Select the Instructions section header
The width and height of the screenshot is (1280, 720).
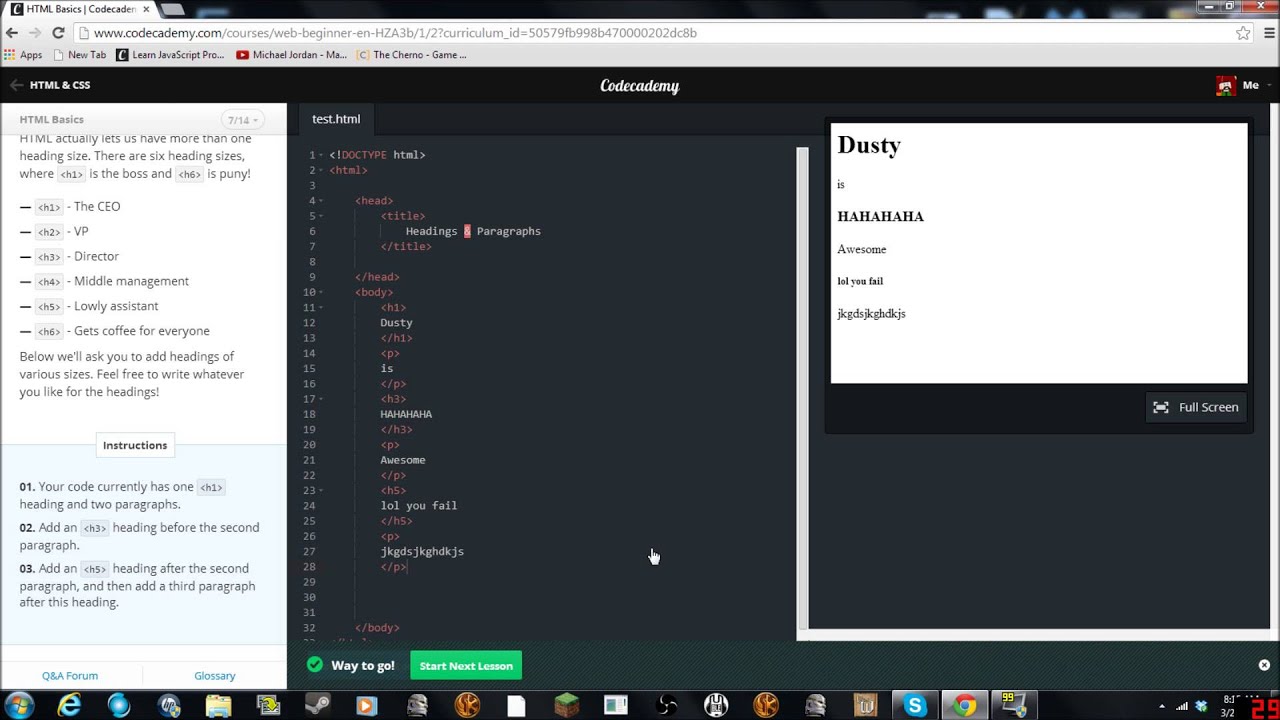click(135, 445)
